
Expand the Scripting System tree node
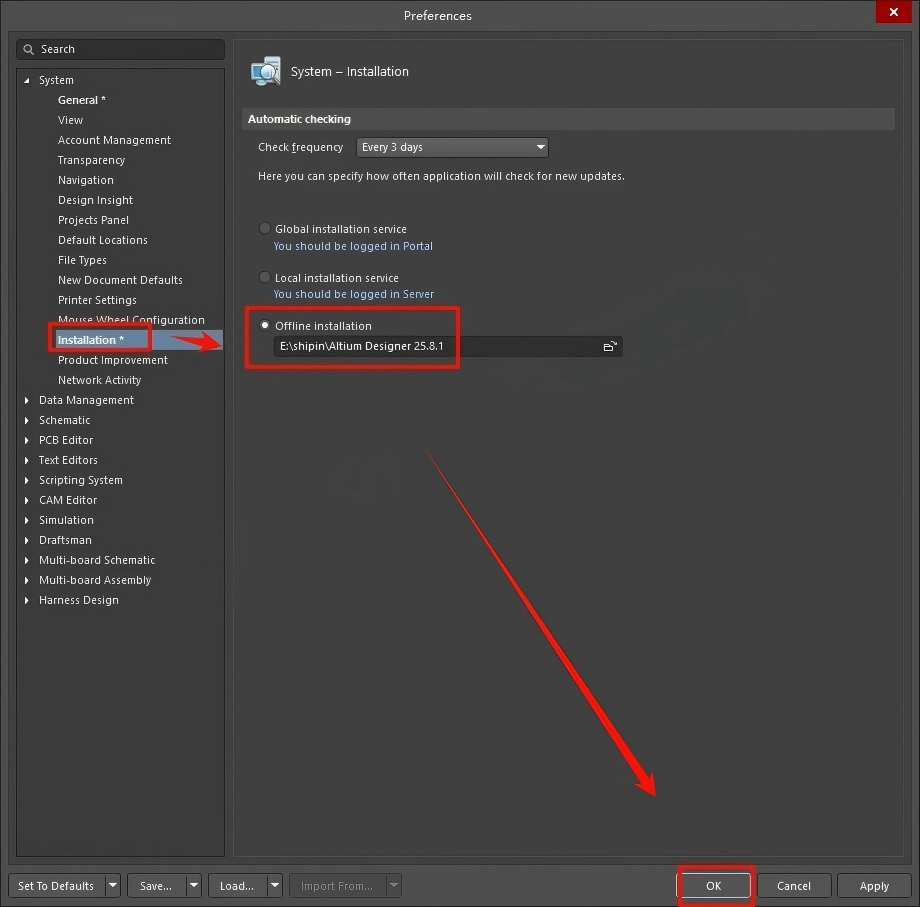(26, 480)
